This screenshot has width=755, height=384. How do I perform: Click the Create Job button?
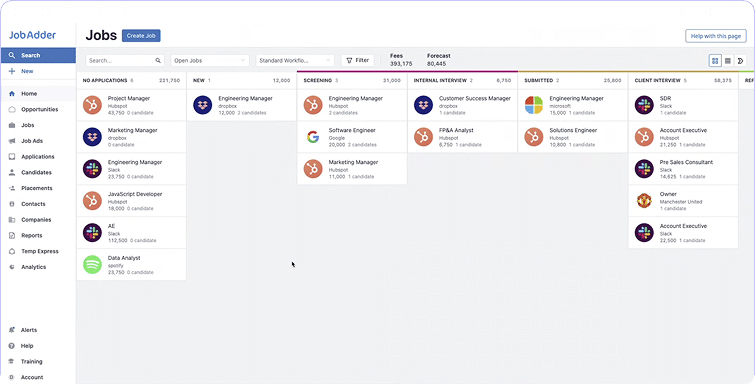141,36
